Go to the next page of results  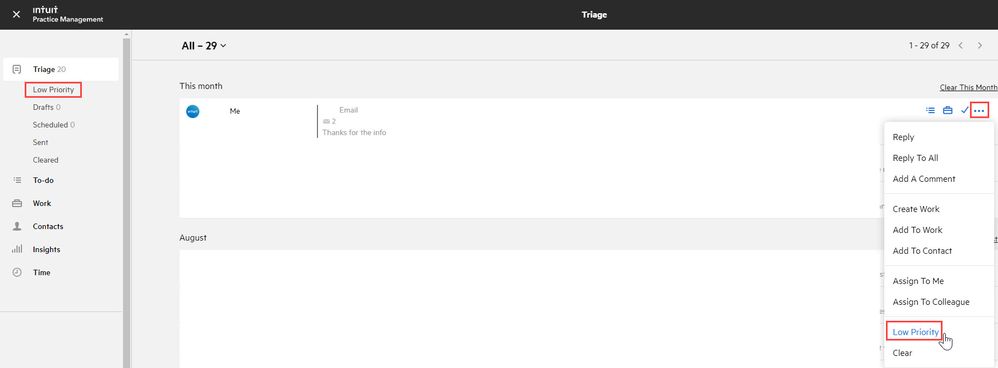coord(980,46)
